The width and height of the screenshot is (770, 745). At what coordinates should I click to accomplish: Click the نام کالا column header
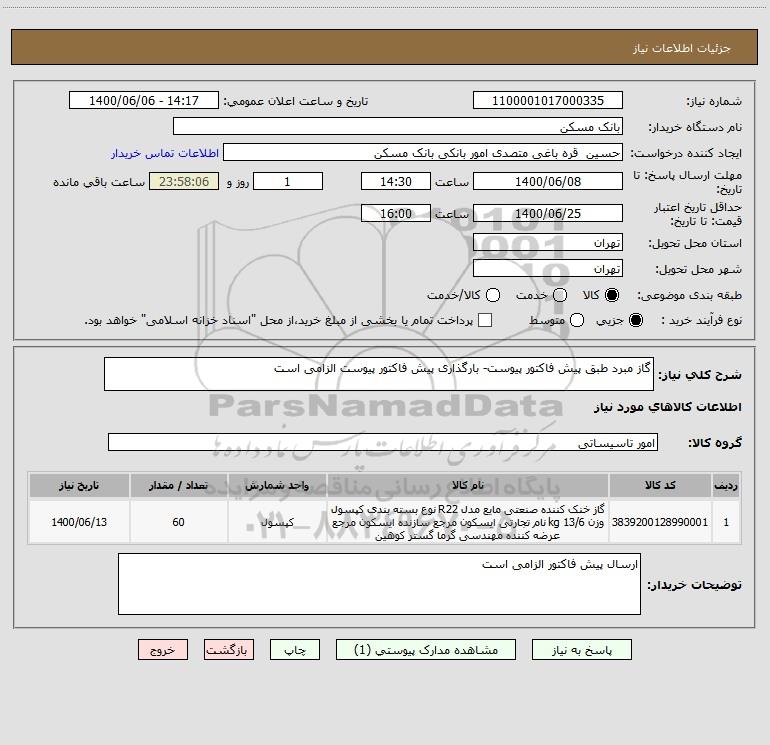click(x=468, y=485)
